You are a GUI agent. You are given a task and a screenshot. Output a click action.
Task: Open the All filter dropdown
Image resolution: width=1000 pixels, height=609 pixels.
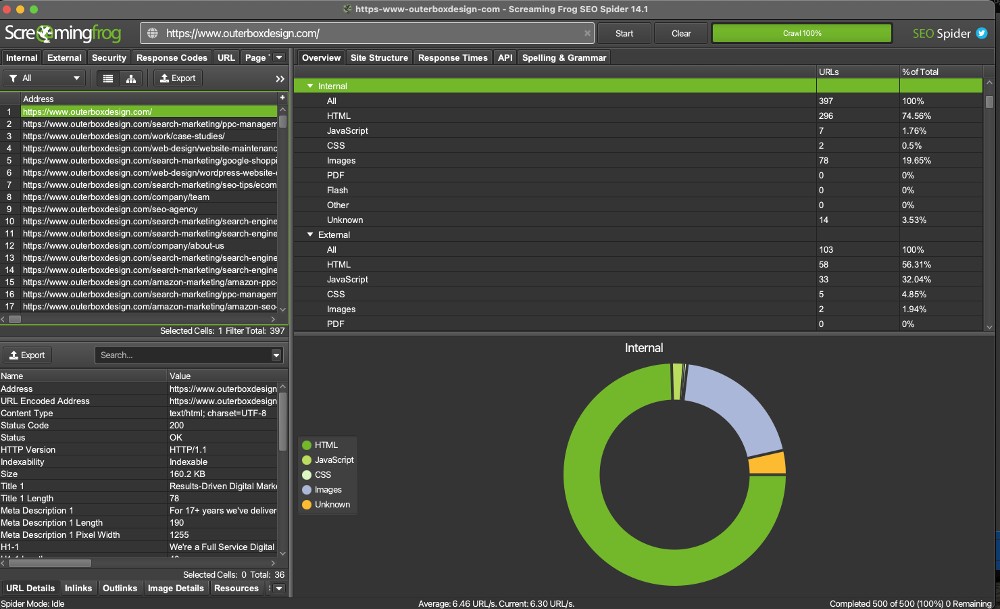(x=45, y=78)
